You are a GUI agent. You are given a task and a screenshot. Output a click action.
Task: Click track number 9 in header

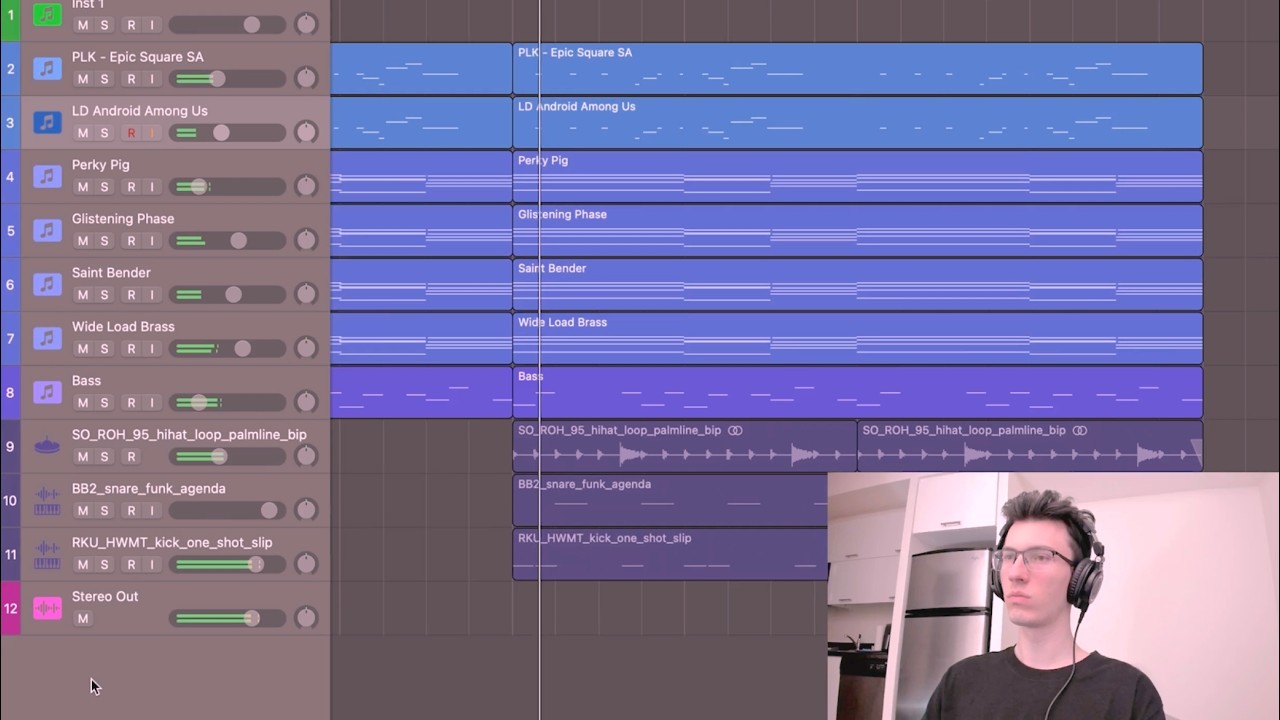click(x=10, y=447)
